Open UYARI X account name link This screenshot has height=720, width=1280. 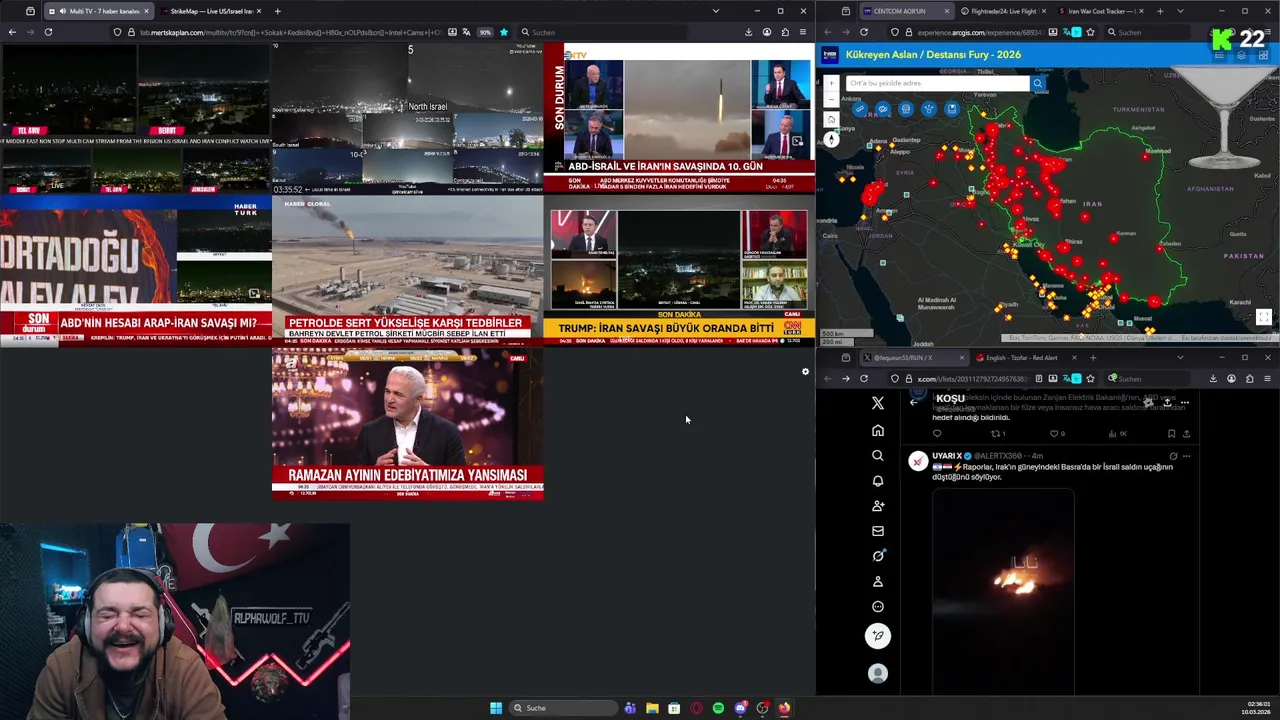[x=947, y=456]
